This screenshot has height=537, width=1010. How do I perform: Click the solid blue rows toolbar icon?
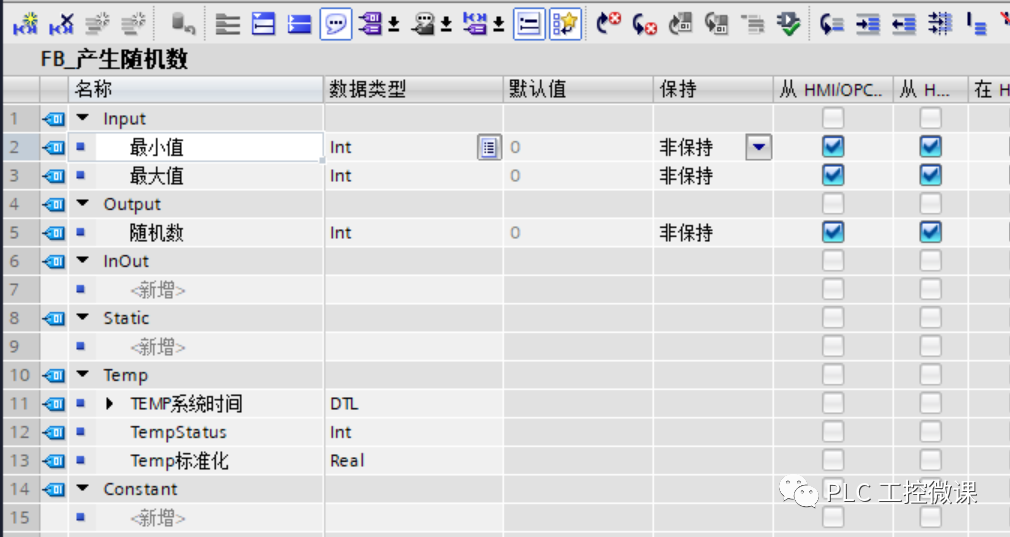coord(300,24)
